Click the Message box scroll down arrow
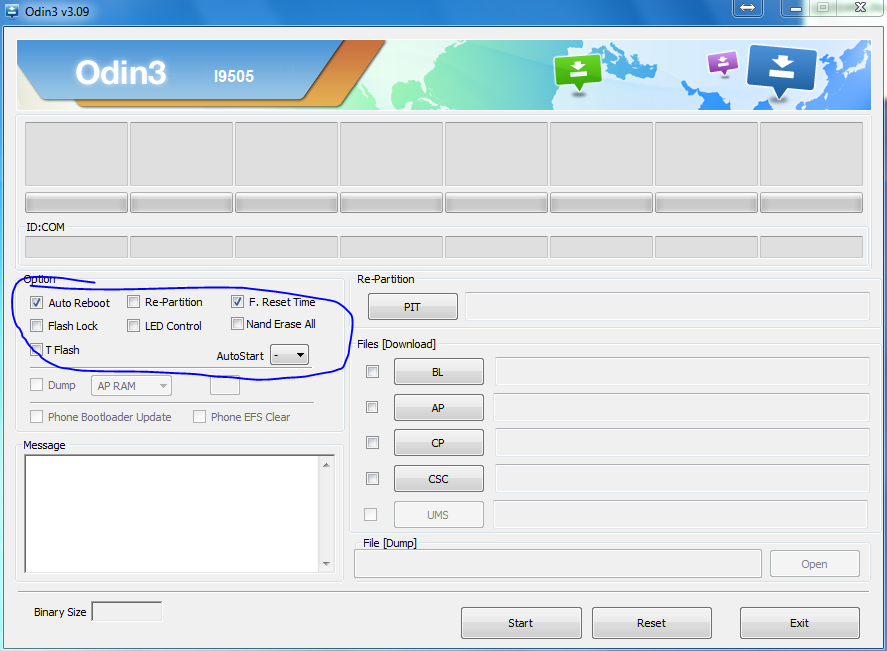 pyautogui.click(x=326, y=563)
